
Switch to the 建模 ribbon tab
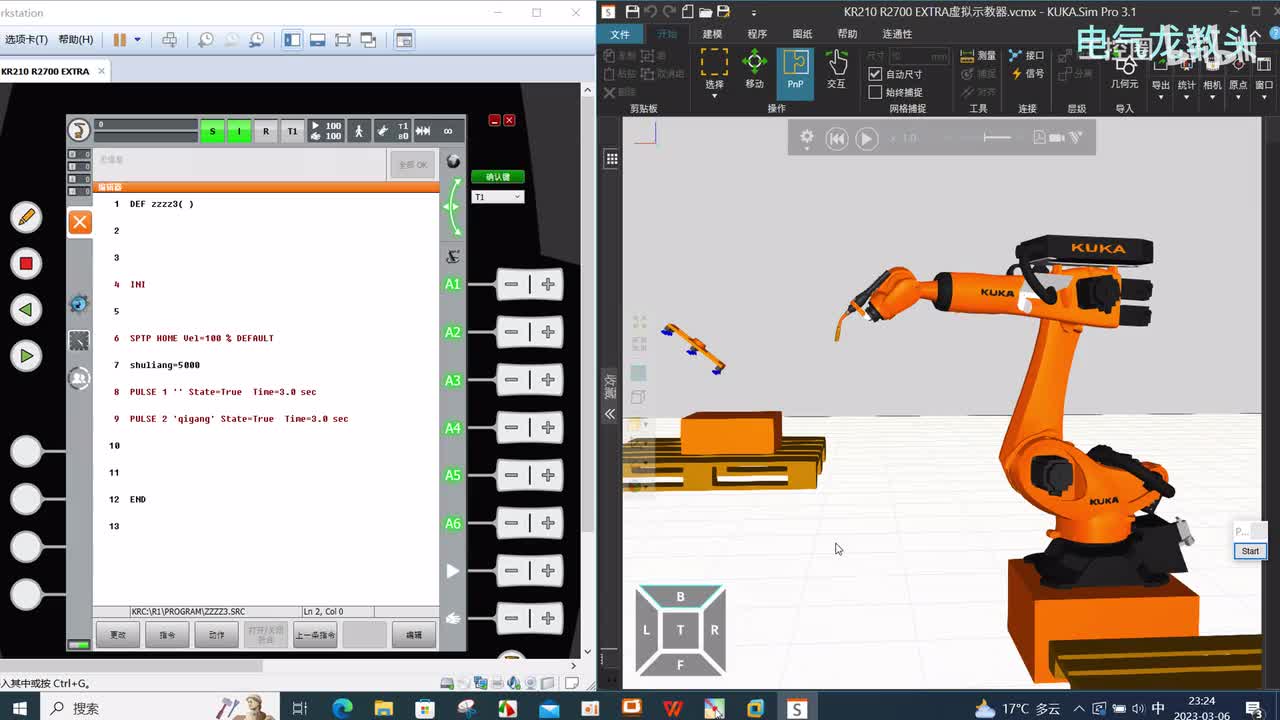point(712,34)
